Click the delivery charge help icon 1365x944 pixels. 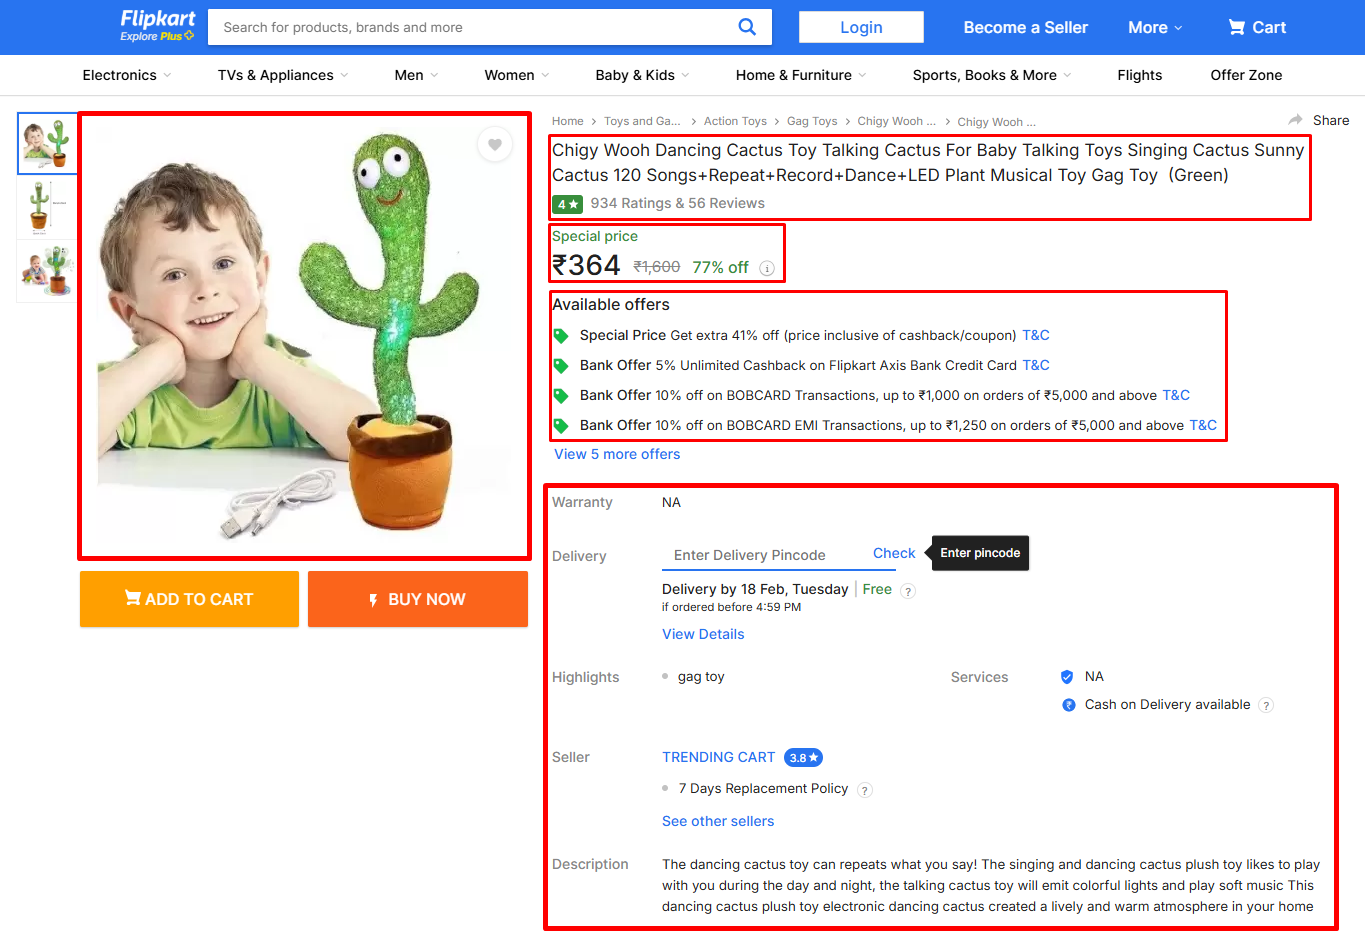click(x=908, y=591)
